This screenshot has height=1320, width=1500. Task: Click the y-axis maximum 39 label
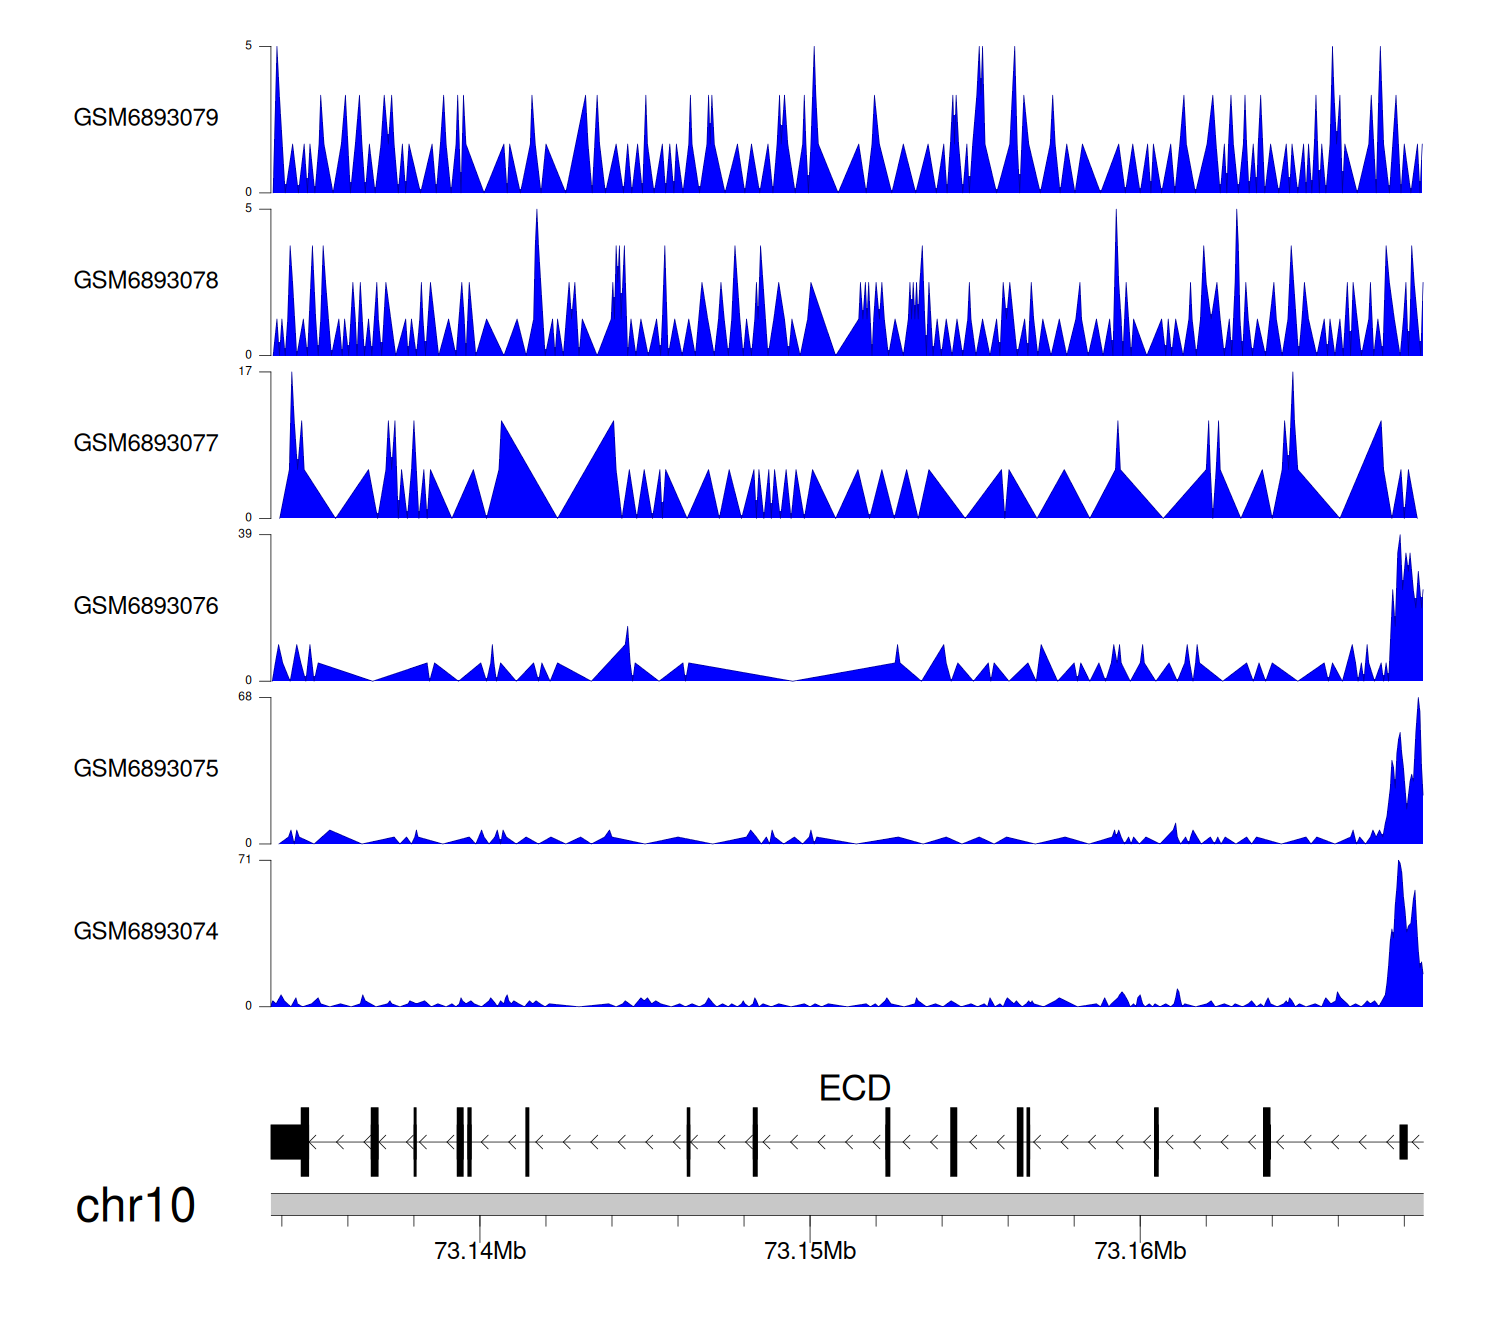click(245, 534)
